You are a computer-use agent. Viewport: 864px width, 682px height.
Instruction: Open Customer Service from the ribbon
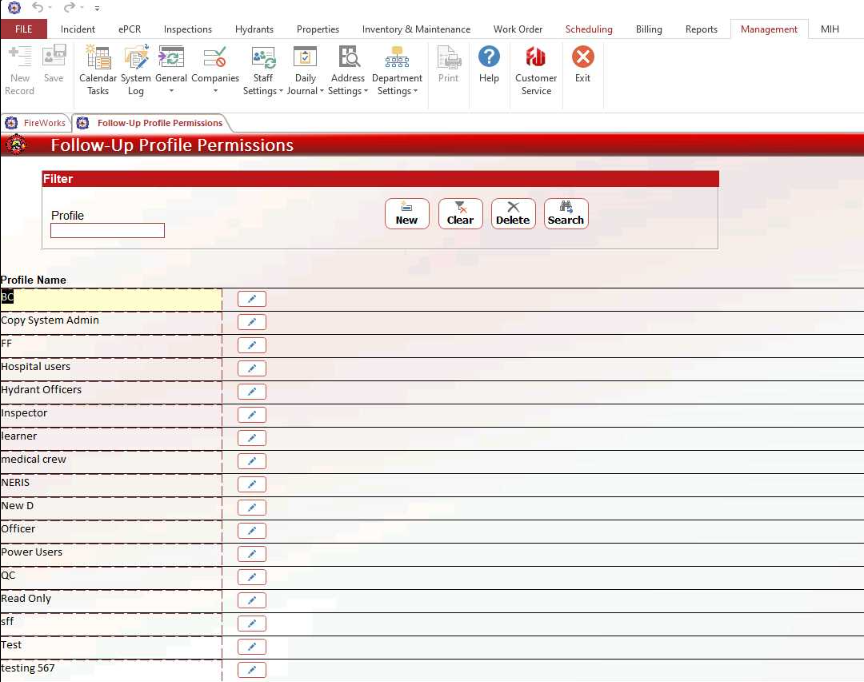pos(536,70)
